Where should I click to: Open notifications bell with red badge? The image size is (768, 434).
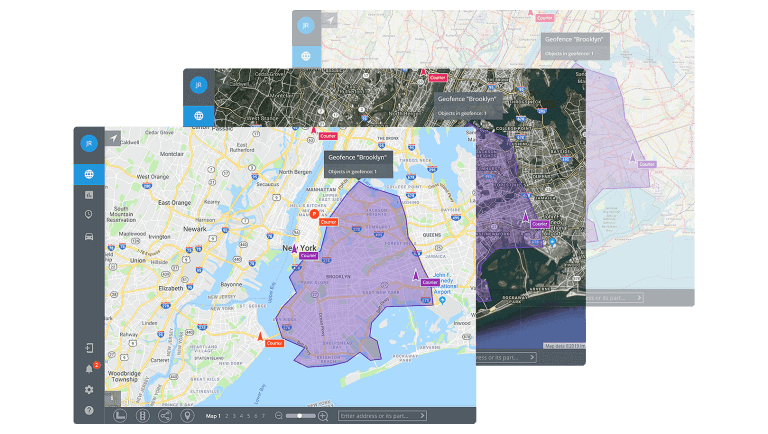(x=88, y=369)
